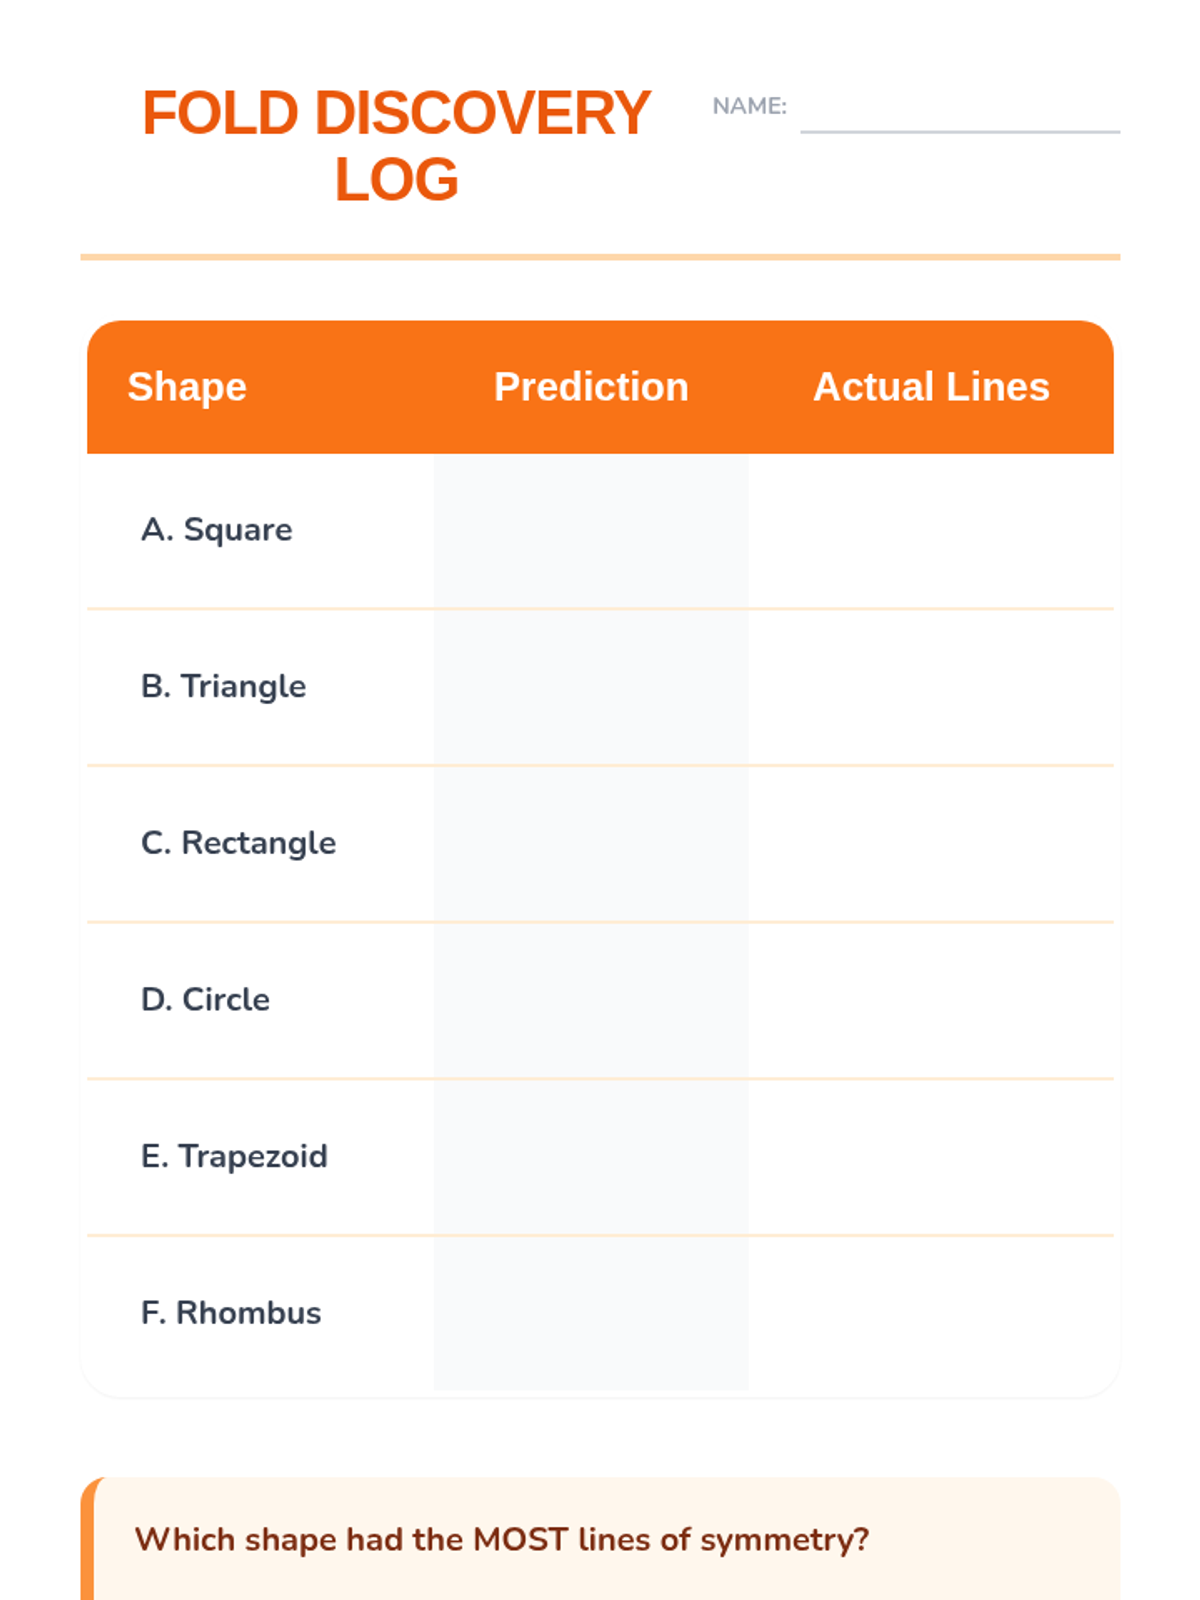Screen dimensions: 1200x1600
Task: Click the D. Circle row label
Action: 206,1000
